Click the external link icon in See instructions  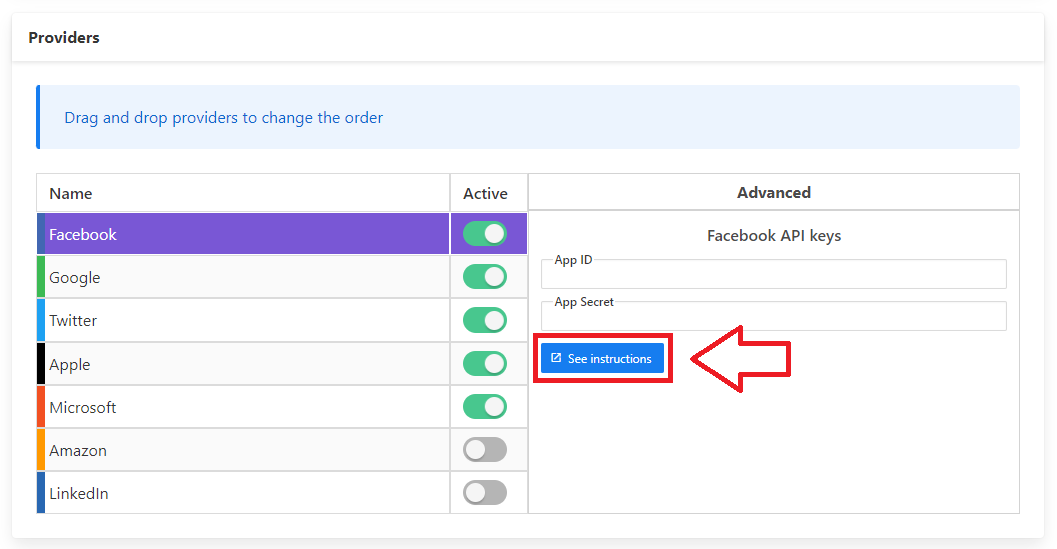tap(556, 358)
